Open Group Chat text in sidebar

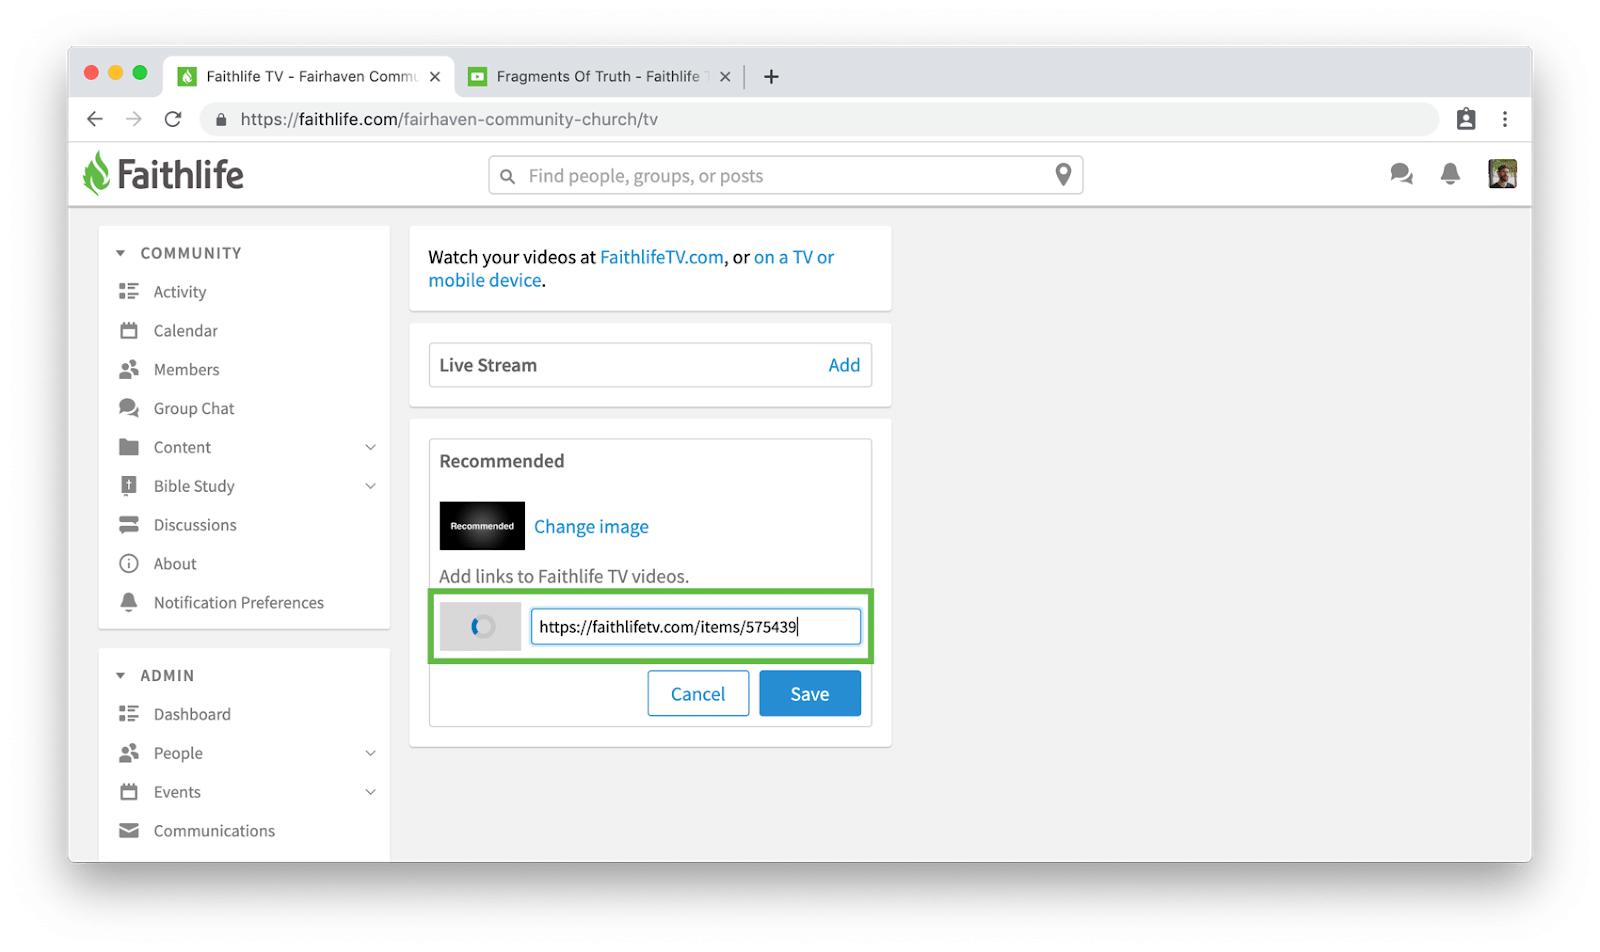point(194,408)
